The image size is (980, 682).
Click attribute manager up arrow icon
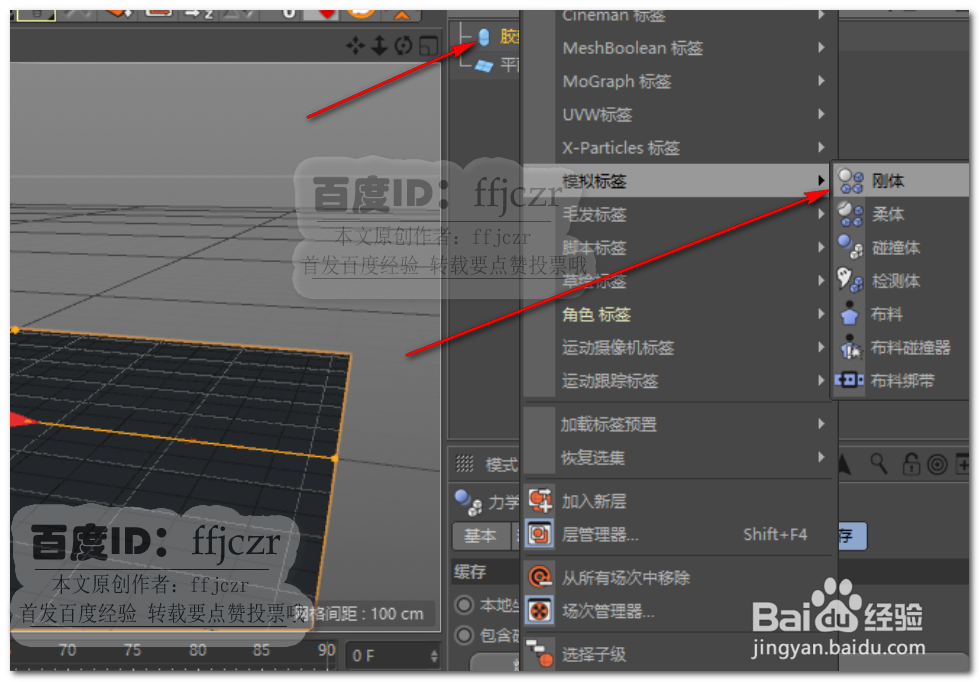coord(844,464)
